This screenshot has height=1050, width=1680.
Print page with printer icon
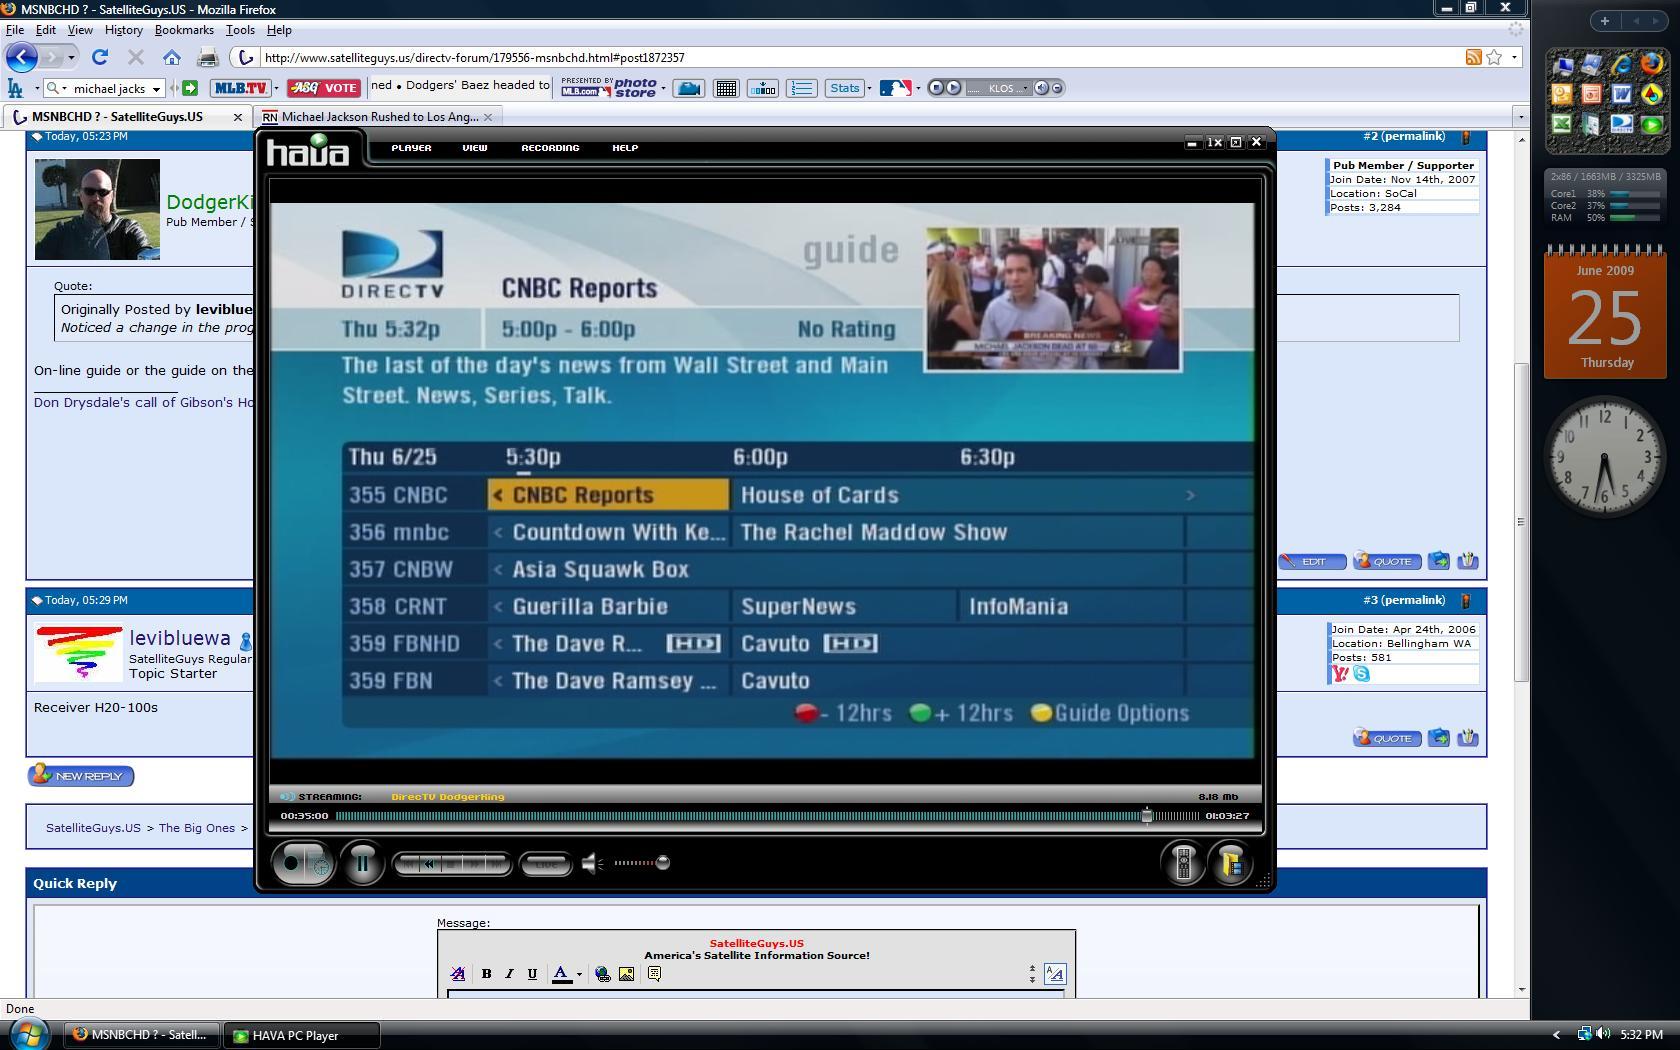[208, 57]
